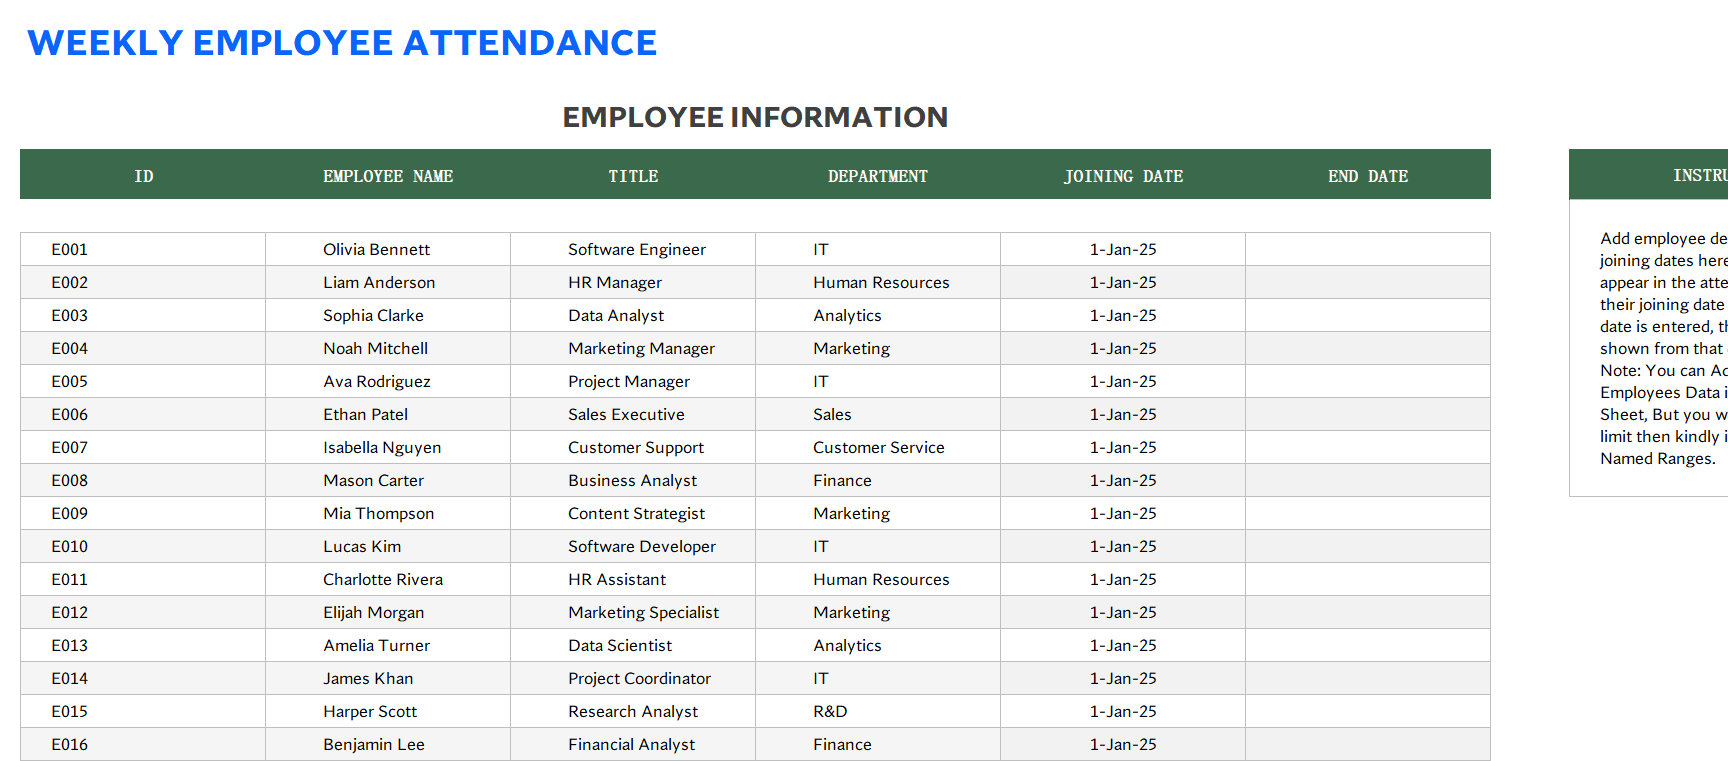
Task: Select the Content Strategist title cell
Action: pyautogui.click(x=633, y=513)
